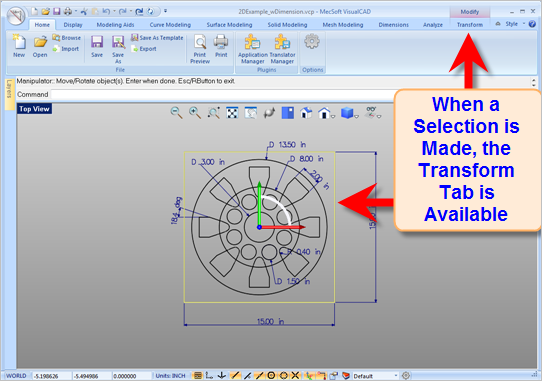Toggle the endpoint snap line icon
The width and height of the screenshot is (542, 381).
click(x=235, y=375)
